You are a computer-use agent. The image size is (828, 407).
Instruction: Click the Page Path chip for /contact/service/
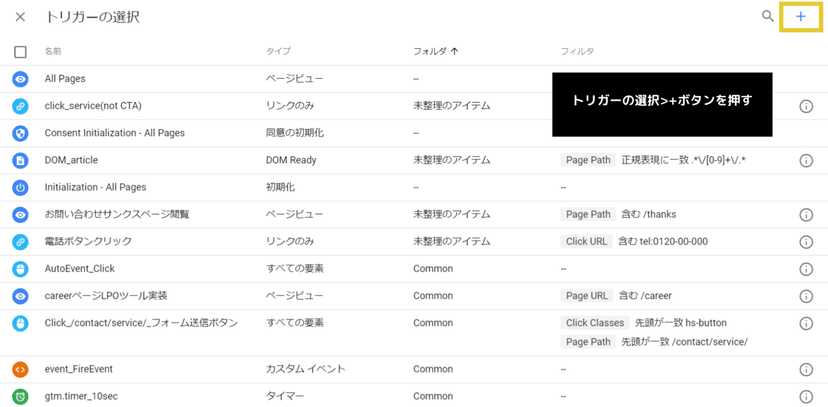(x=588, y=342)
